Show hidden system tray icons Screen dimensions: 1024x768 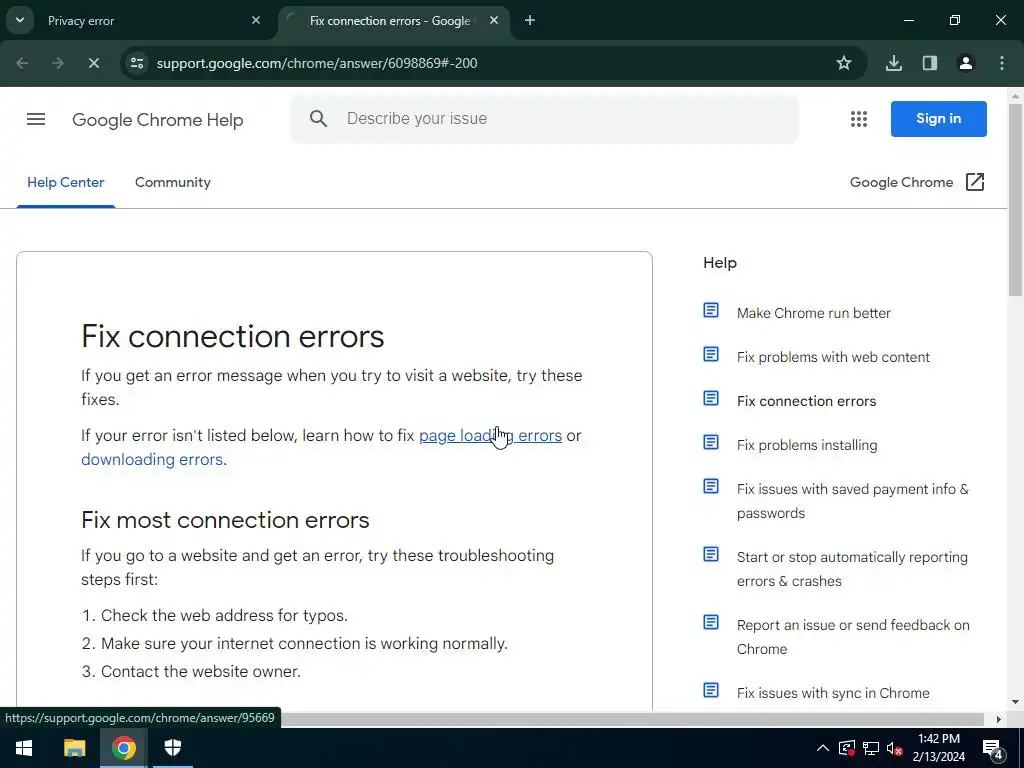click(823, 748)
